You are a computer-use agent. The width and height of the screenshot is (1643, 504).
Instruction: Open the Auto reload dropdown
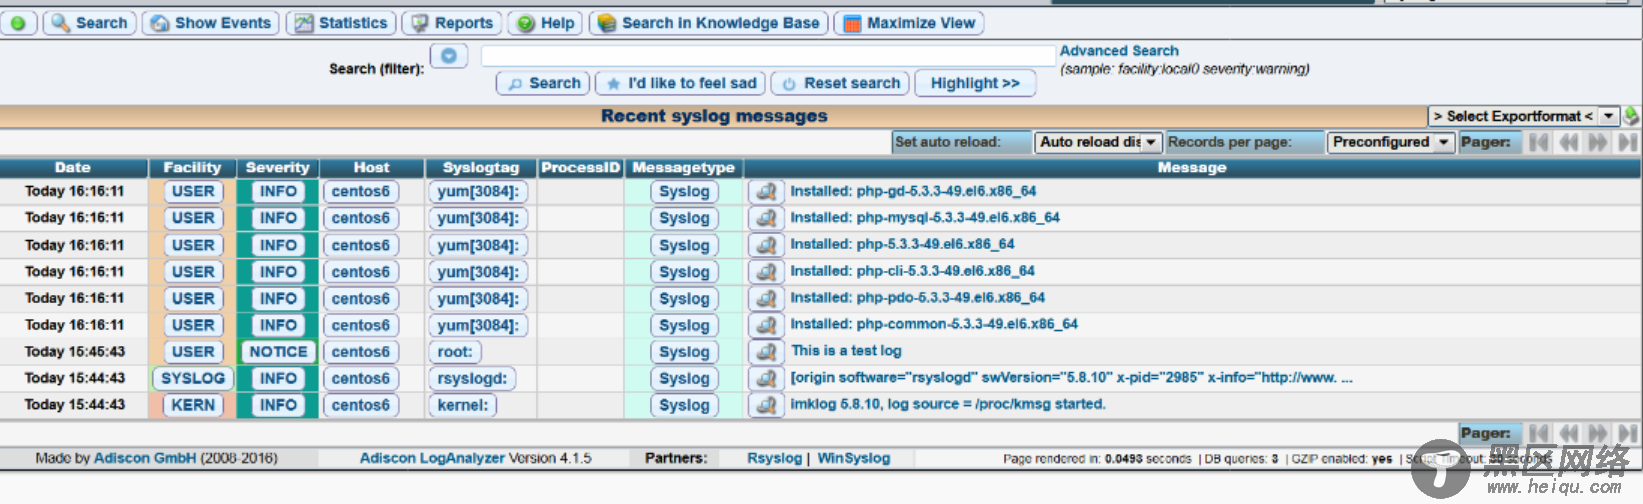coord(1097,142)
